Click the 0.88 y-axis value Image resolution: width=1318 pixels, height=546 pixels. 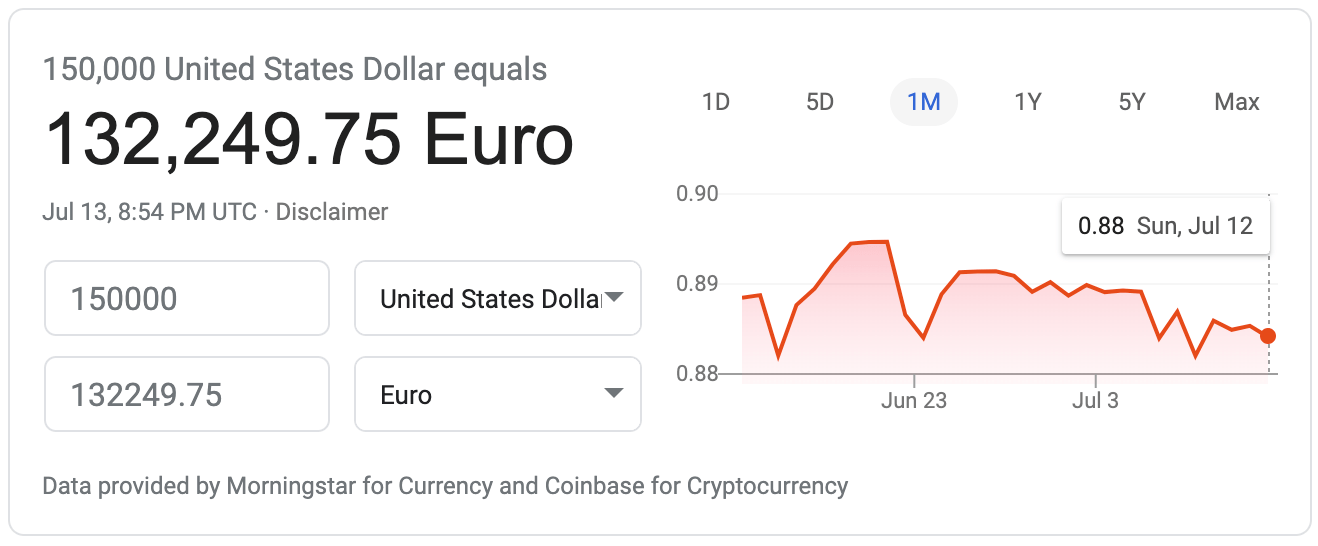click(x=698, y=373)
